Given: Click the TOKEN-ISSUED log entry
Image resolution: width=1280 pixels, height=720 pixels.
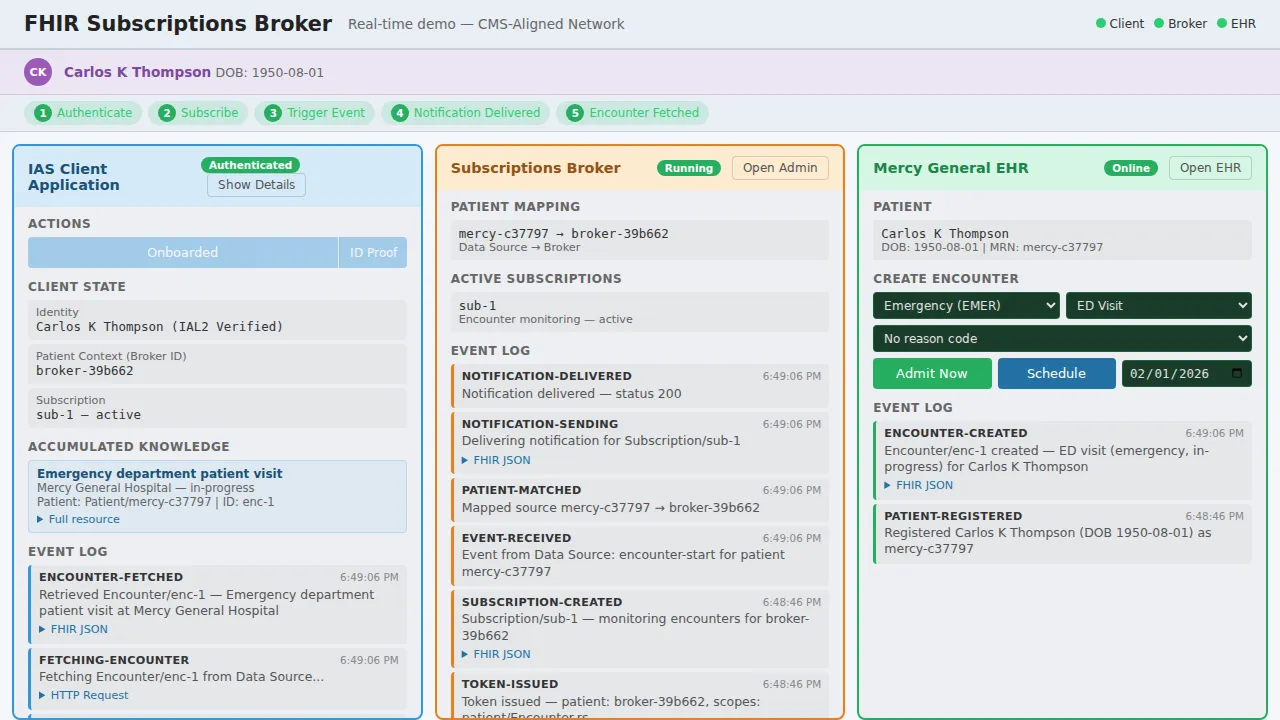Looking at the screenshot, I should [640, 695].
